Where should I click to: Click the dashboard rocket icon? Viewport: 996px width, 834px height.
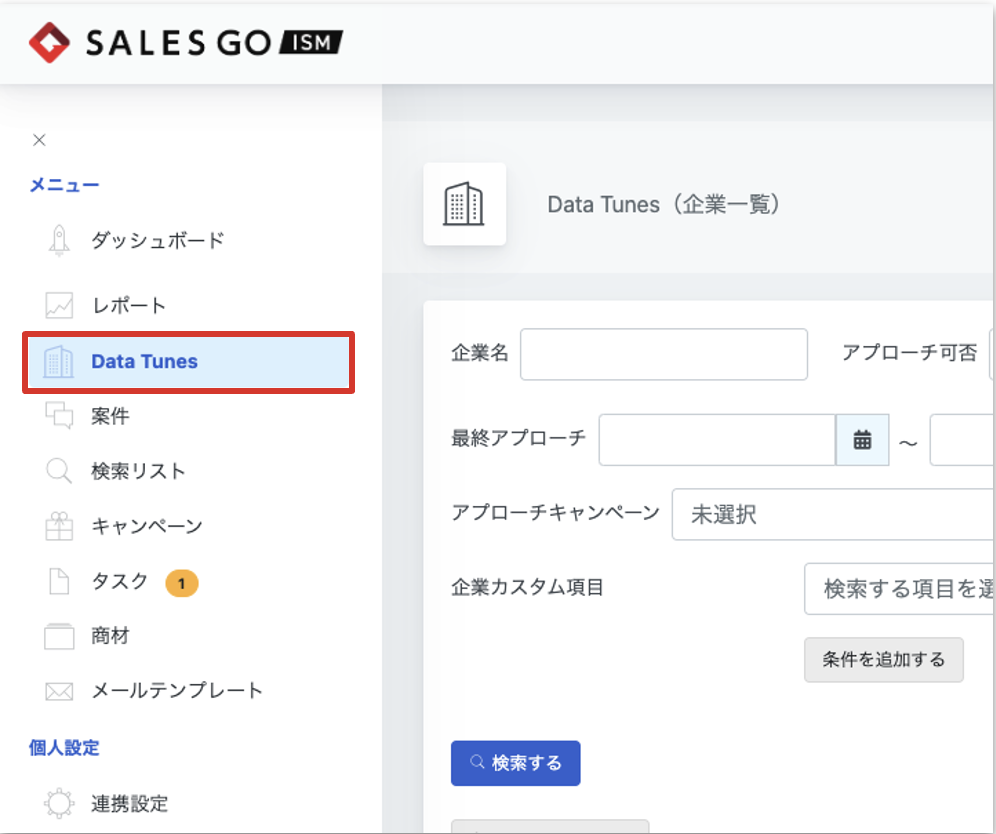pos(59,240)
